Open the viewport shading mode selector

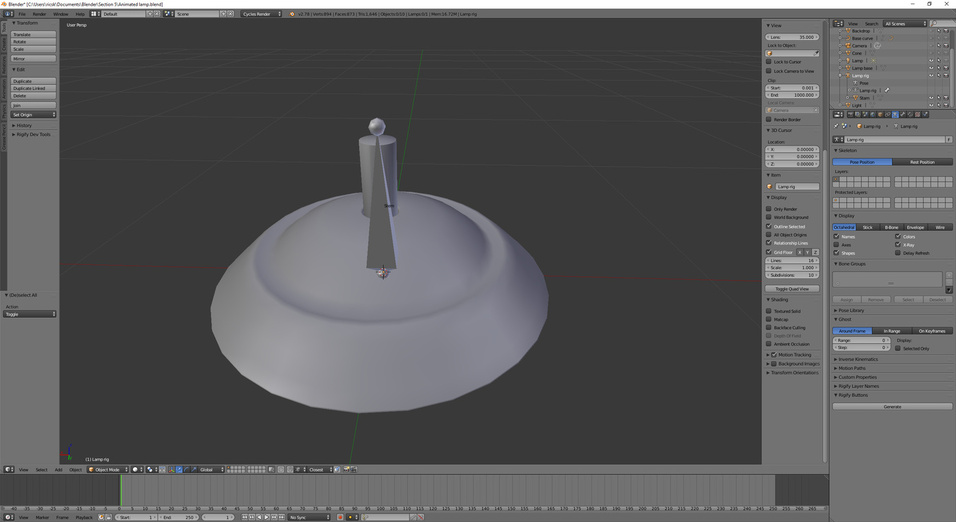[137, 470]
